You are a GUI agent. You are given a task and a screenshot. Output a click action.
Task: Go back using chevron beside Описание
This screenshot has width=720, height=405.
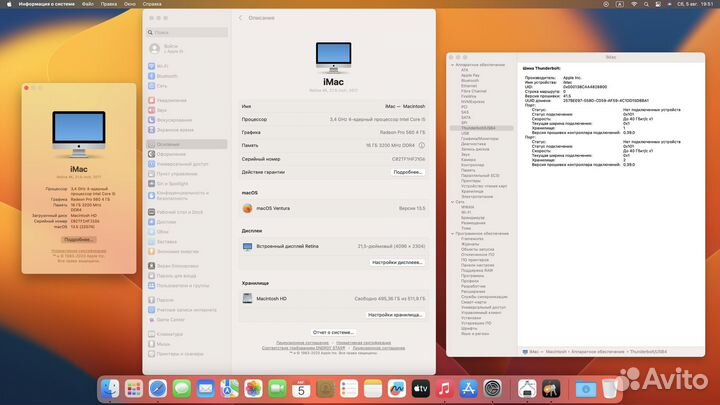[240, 18]
